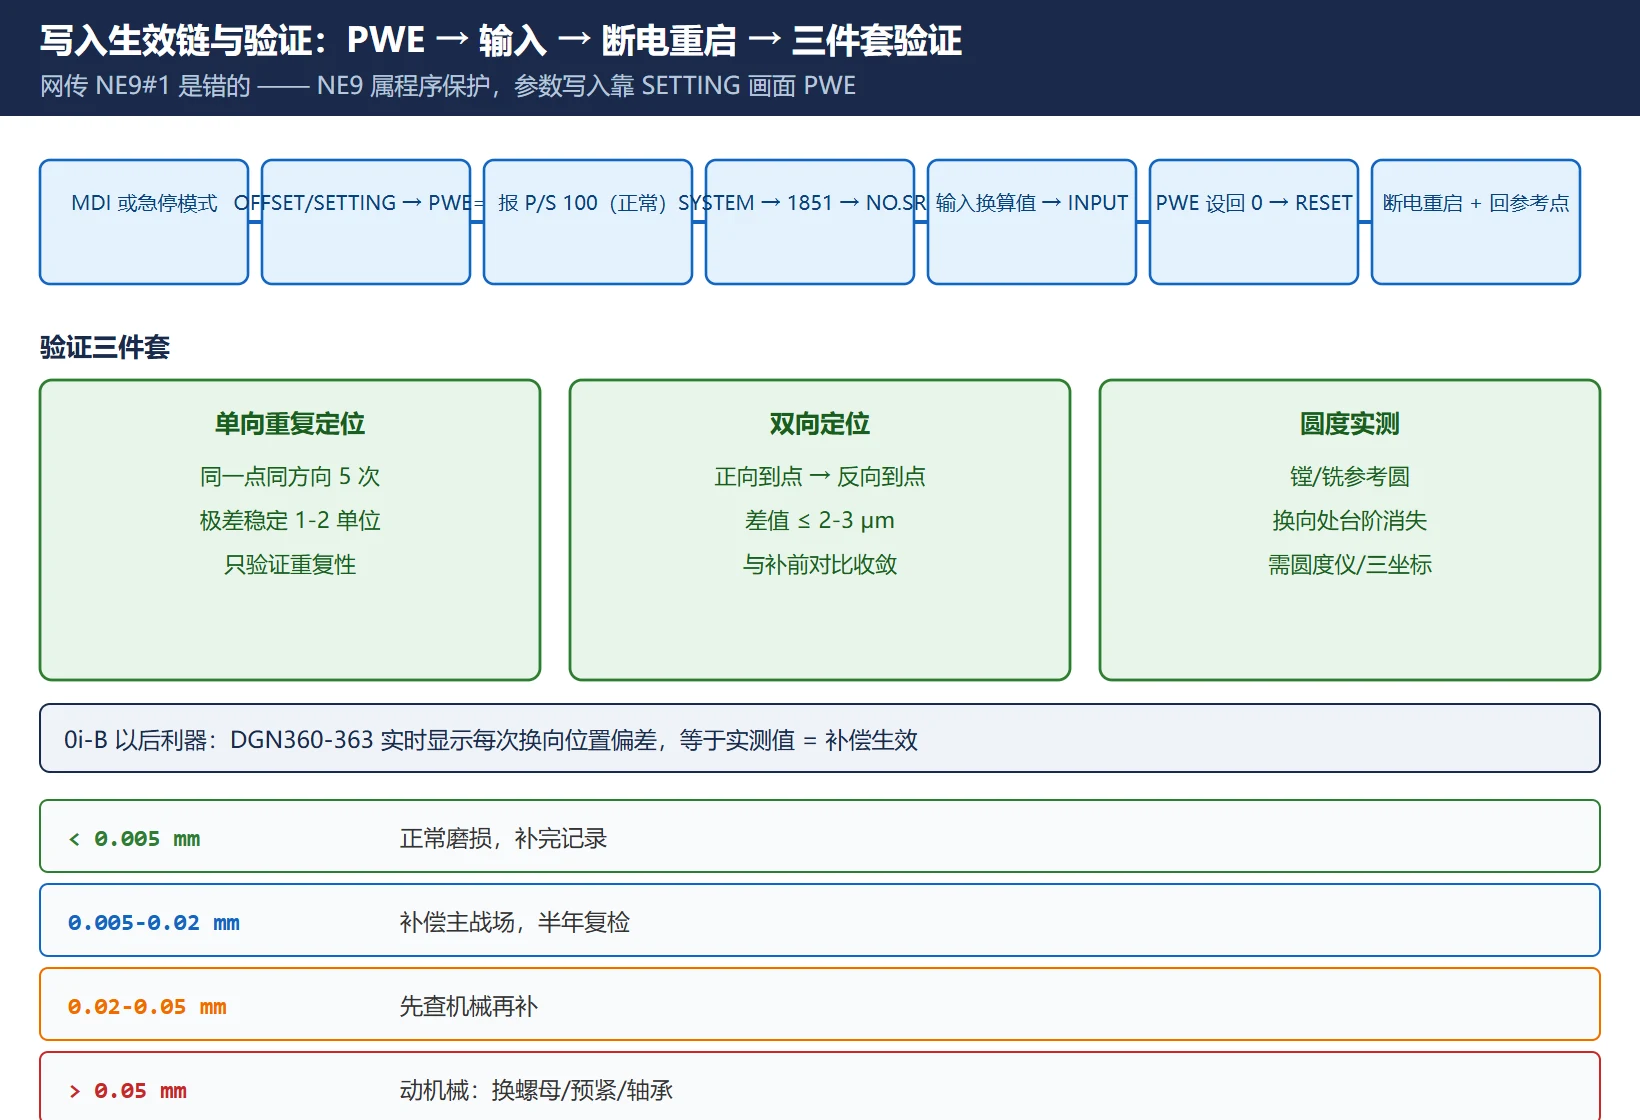Select the '圆度实测' card title
The image size is (1640, 1120).
click(x=1350, y=424)
